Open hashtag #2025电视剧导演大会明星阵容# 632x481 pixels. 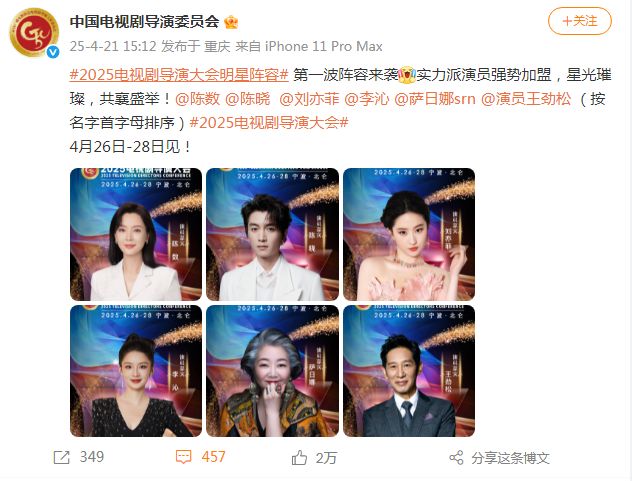point(179,75)
